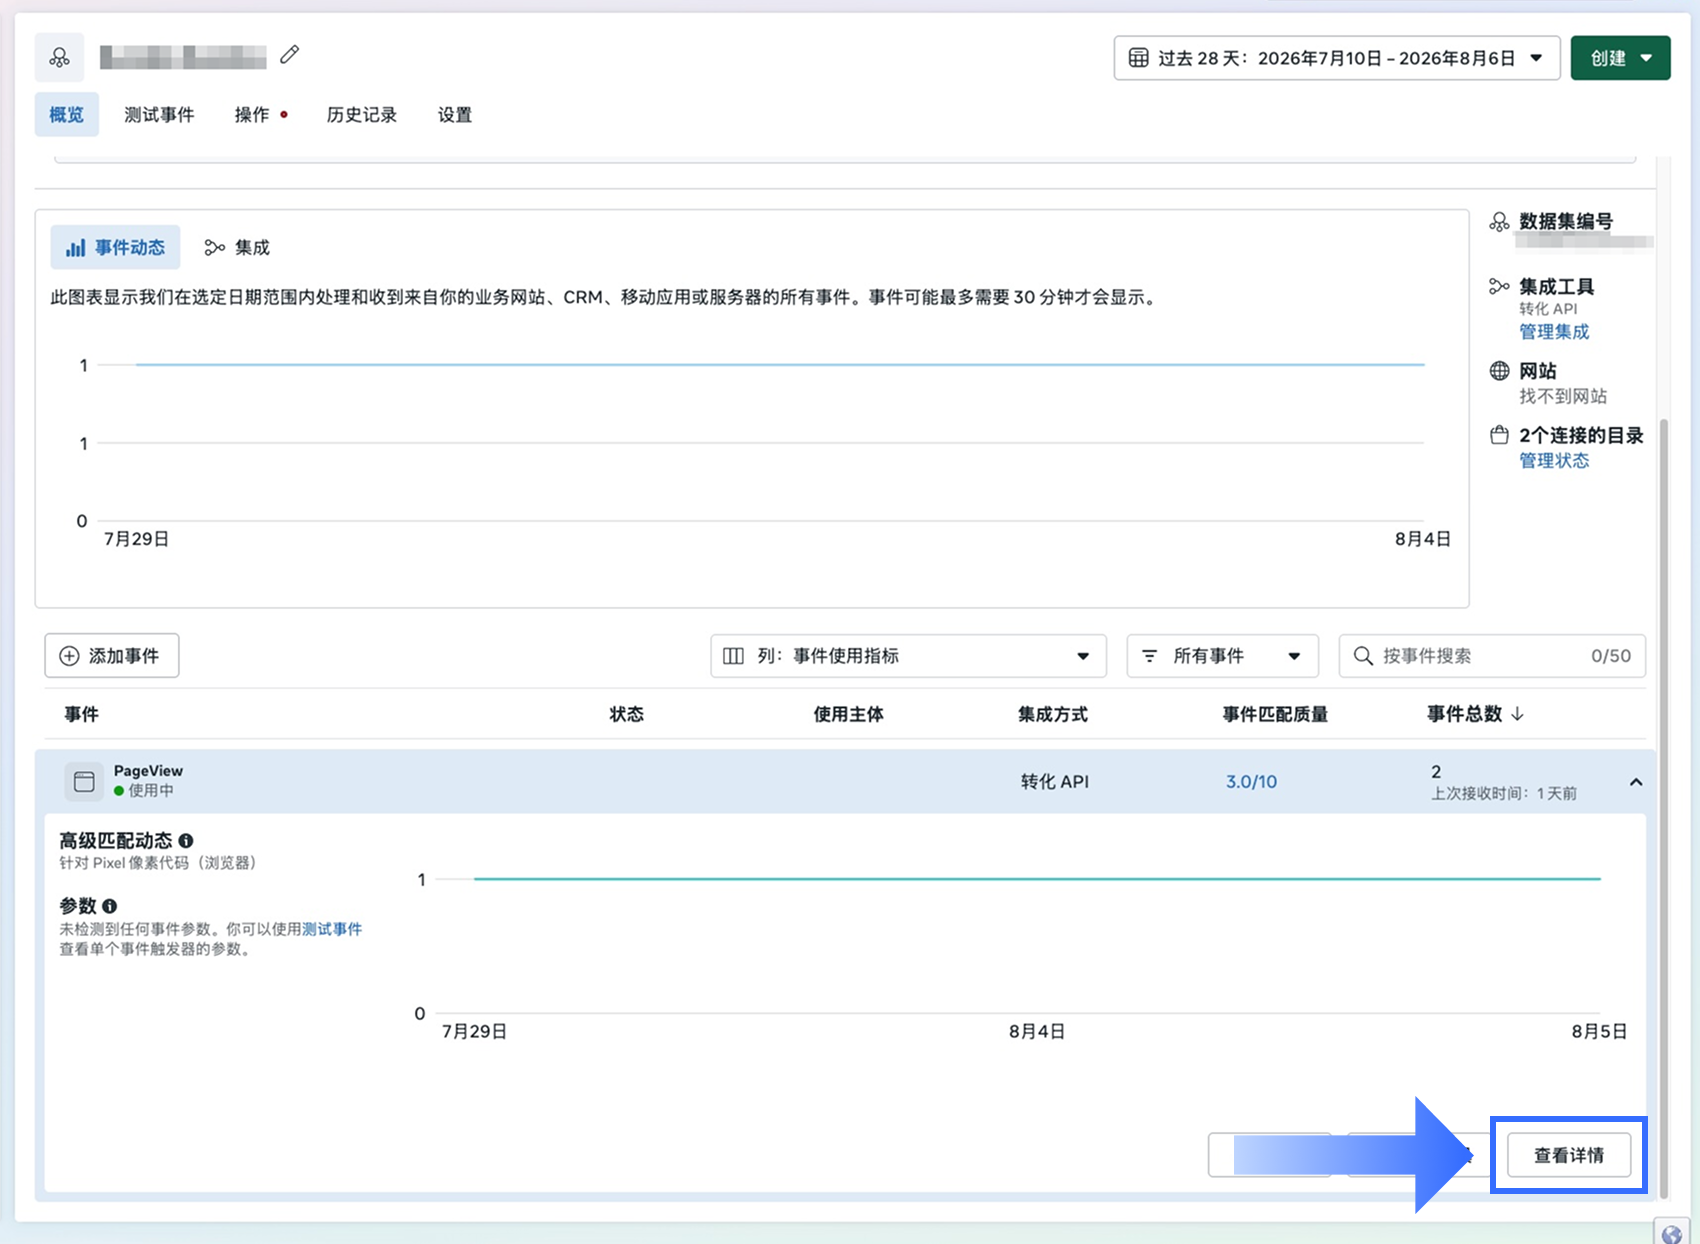Click the PageView event browser icon
This screenshot has height=1244, width=1700.
84,781
